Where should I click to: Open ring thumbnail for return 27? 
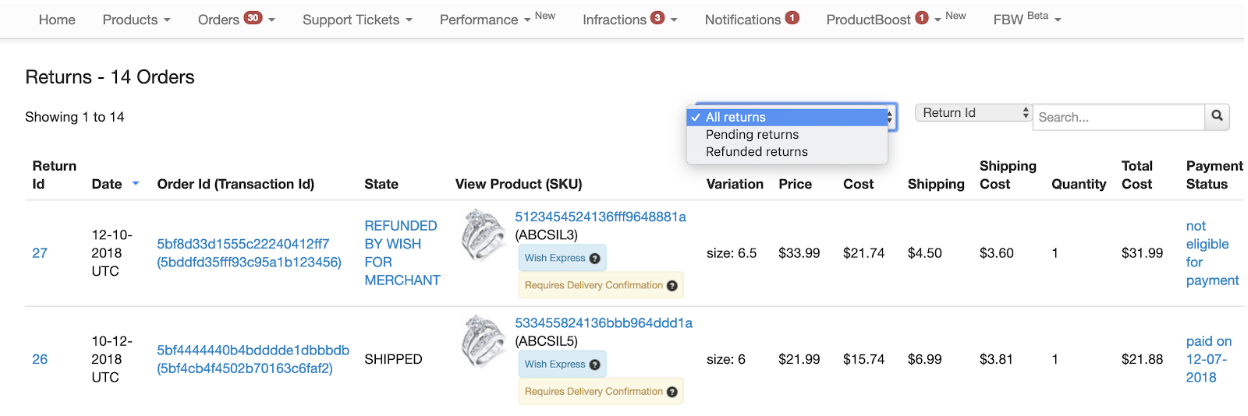(483, 235)
